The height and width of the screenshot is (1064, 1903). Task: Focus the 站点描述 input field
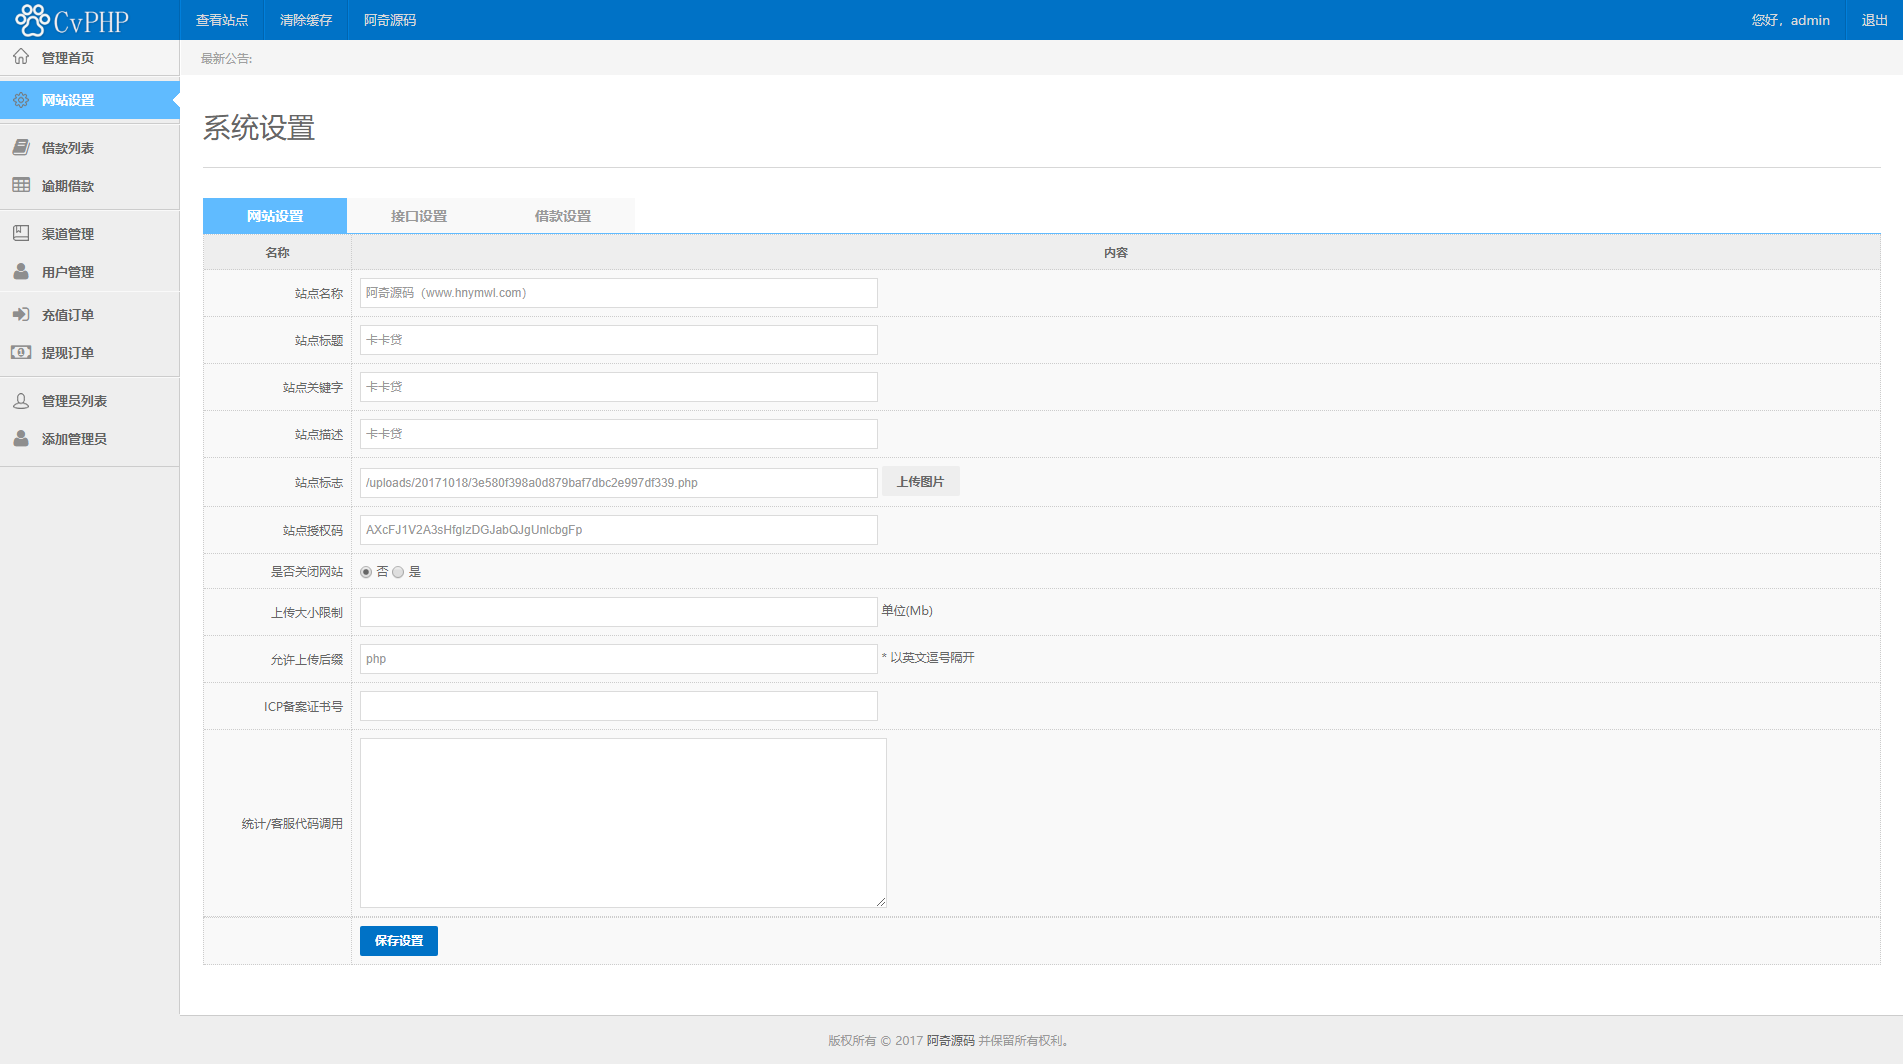pyautogui.click(x=619, y=434)
